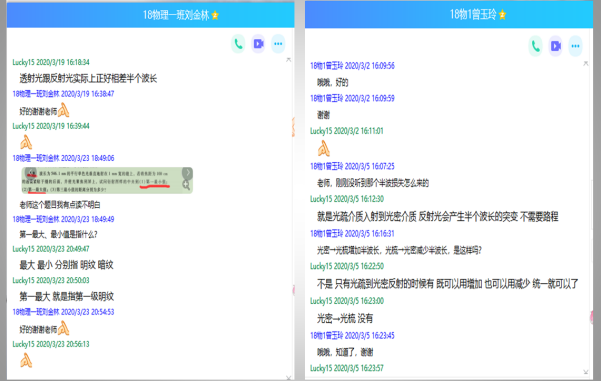Click sender name Lucky15 at 16:12:30
The height and width of the screenshot is (381, 602).
point(321,199)
